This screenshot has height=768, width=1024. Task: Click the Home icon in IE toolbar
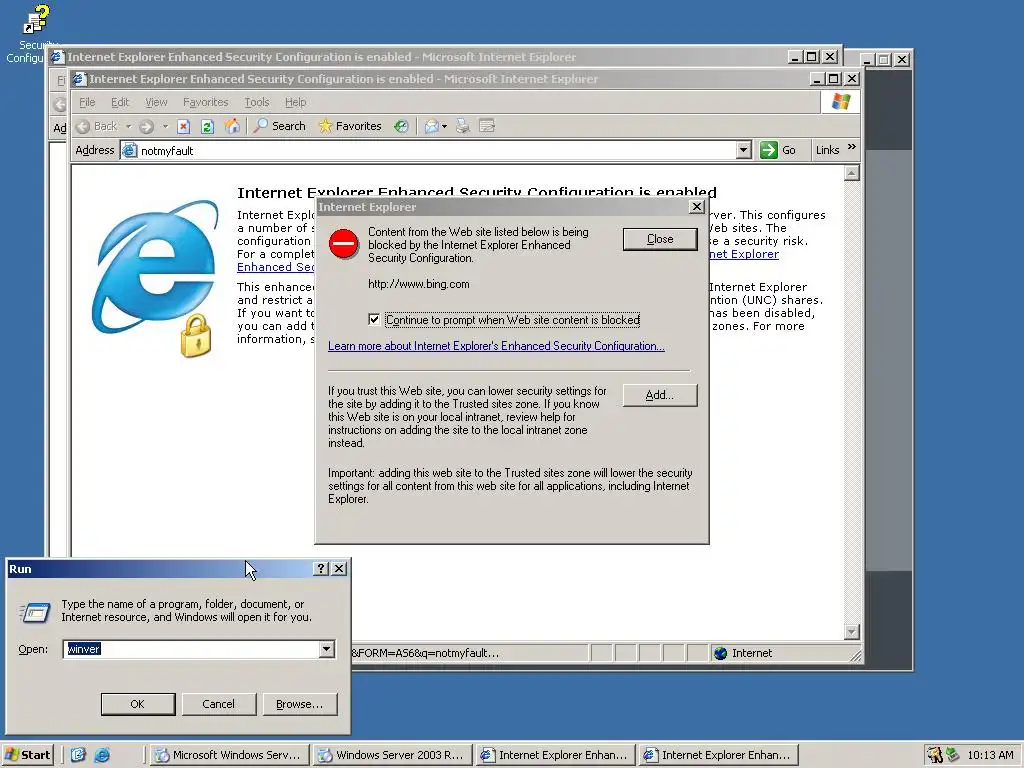coord(232,126)
